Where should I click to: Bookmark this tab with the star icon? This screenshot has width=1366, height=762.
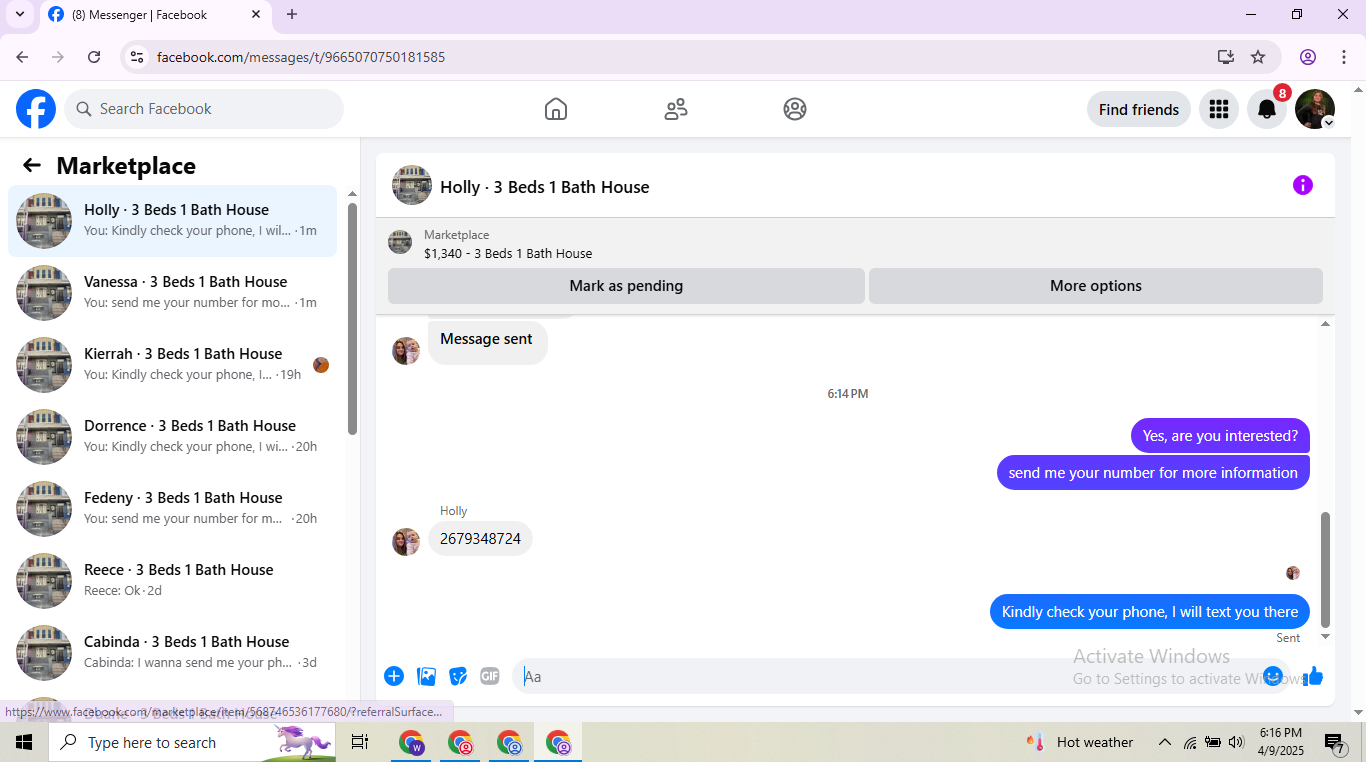click(1258, 57)
